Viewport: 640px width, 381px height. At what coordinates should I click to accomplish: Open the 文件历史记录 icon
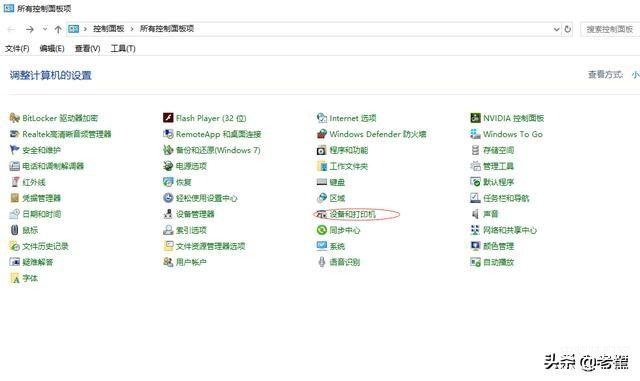pyautogui.click(x=14, y=246)
